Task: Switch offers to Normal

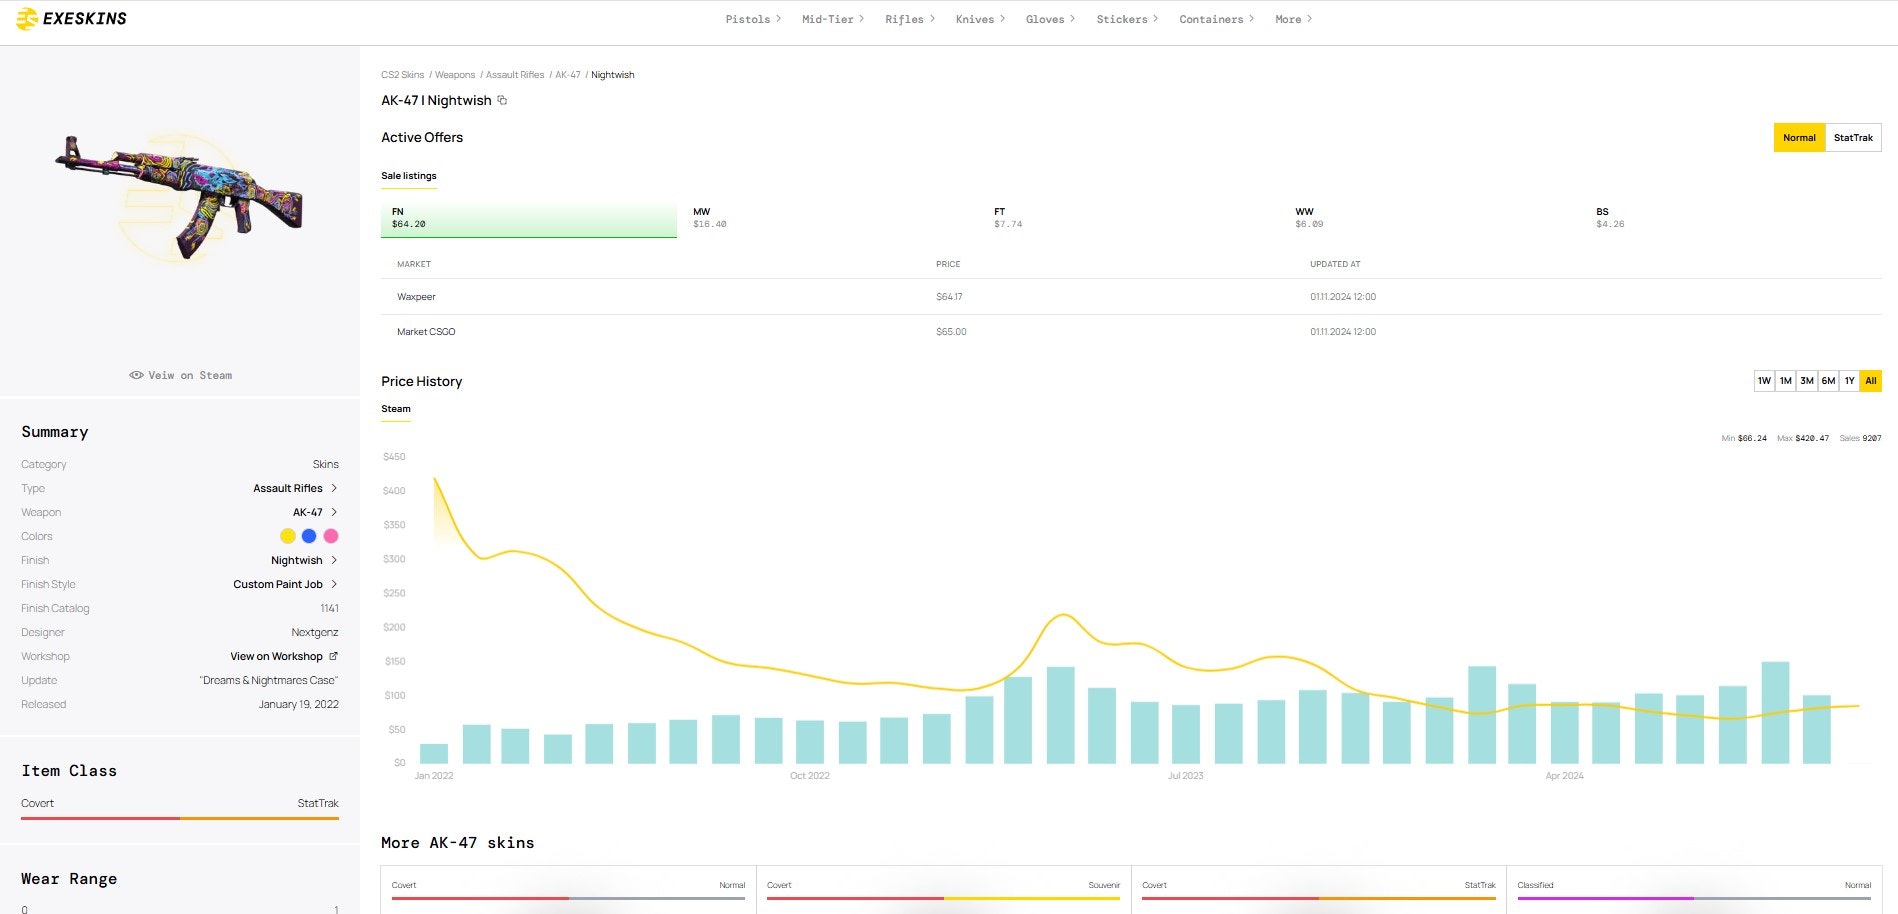Action: 1799,138
